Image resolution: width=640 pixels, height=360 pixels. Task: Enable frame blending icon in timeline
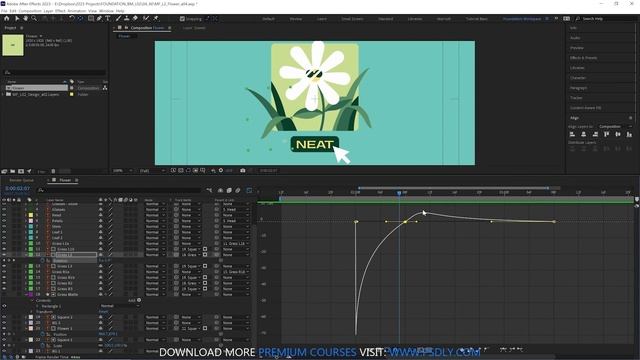pyautogui.click(x=229, y=190)
